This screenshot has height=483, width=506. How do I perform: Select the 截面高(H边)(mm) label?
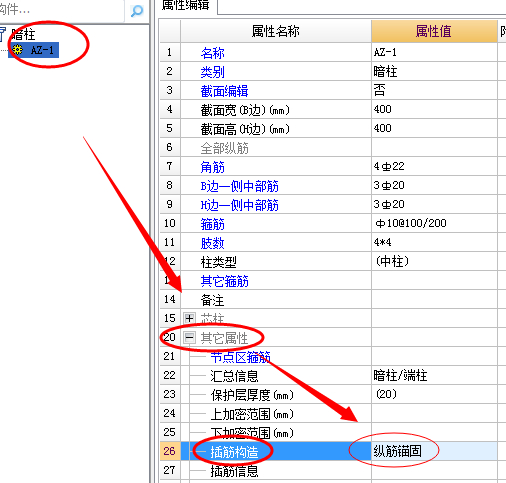245,129
